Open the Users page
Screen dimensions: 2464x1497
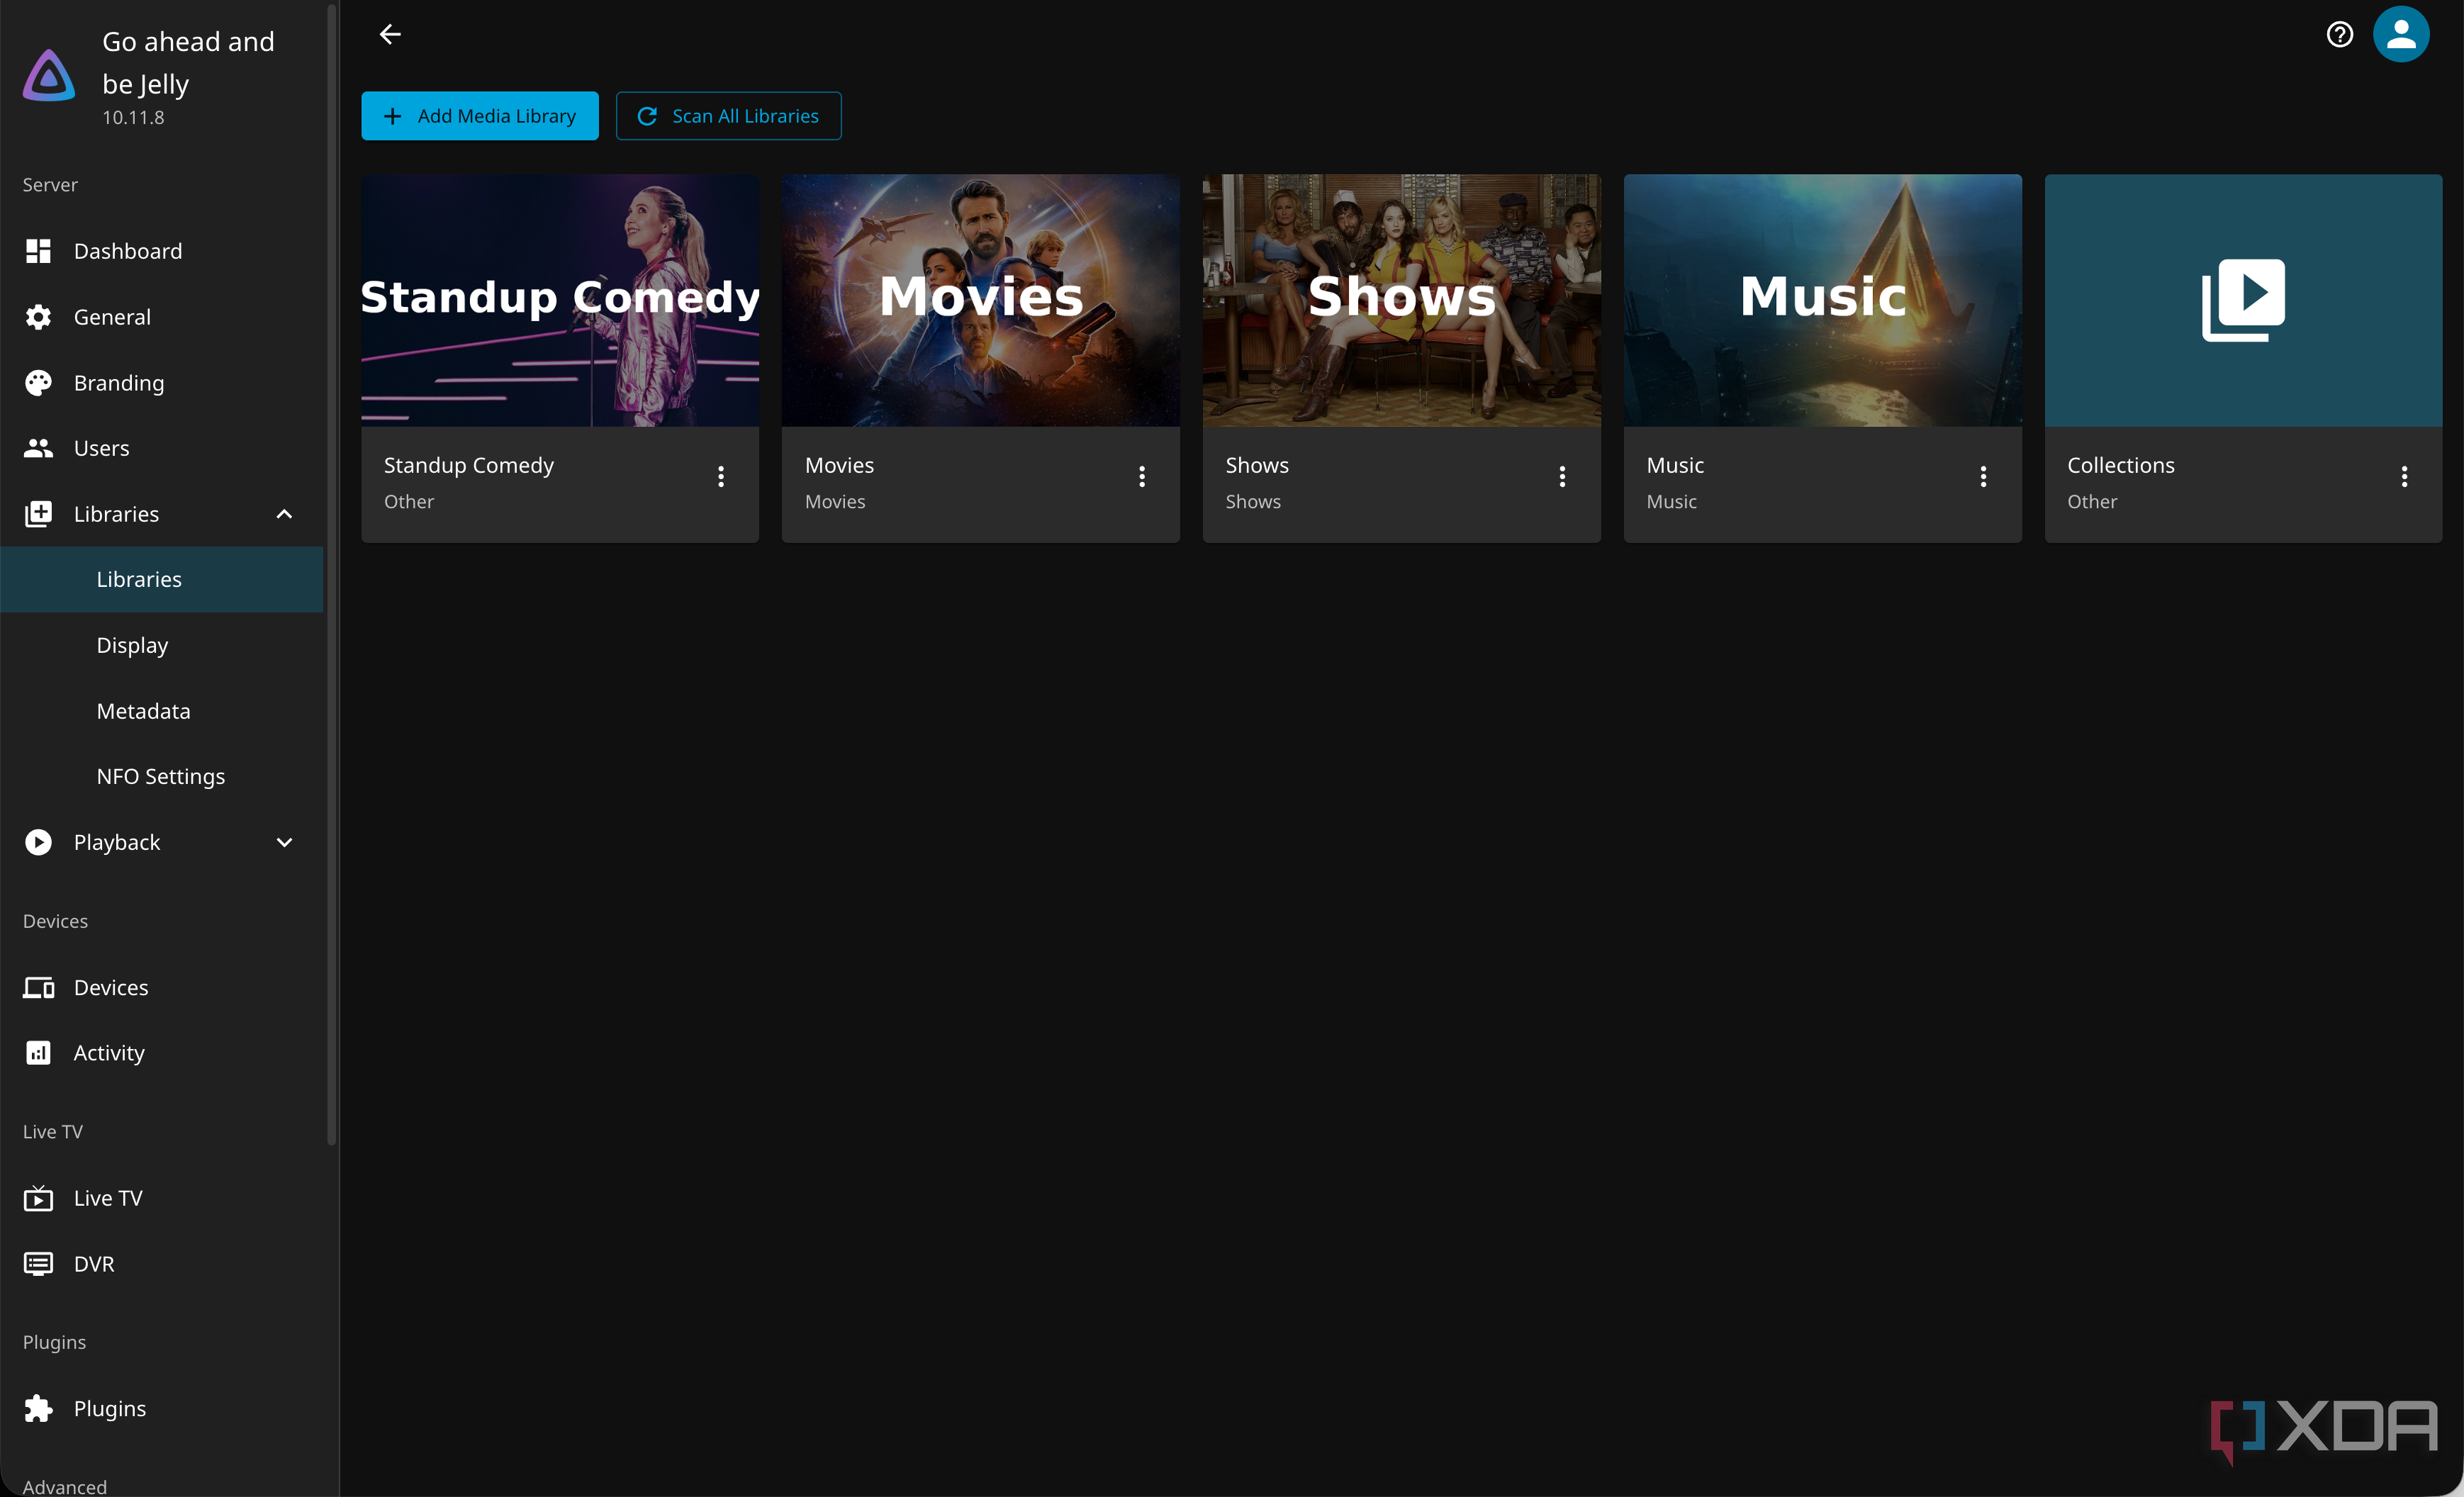[x=162, y=448]
